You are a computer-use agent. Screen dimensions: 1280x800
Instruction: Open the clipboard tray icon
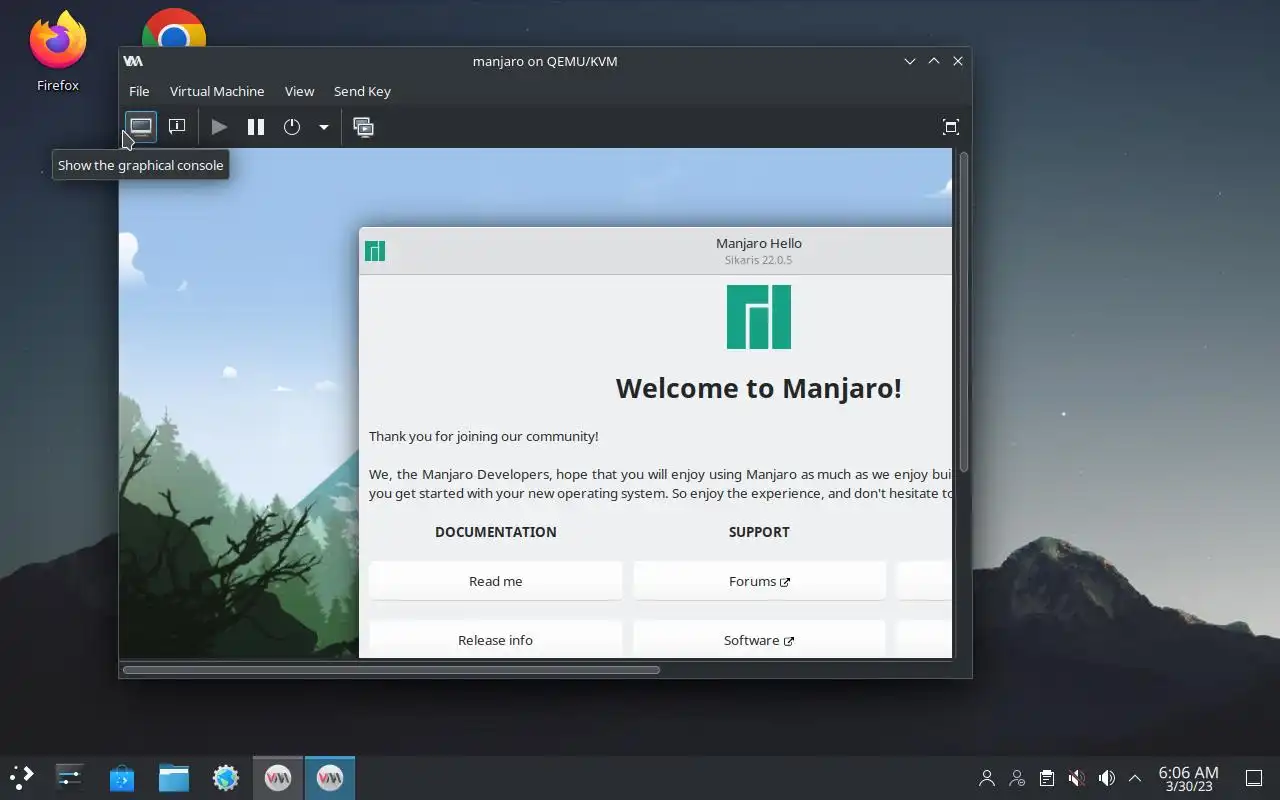(1046, 778)
